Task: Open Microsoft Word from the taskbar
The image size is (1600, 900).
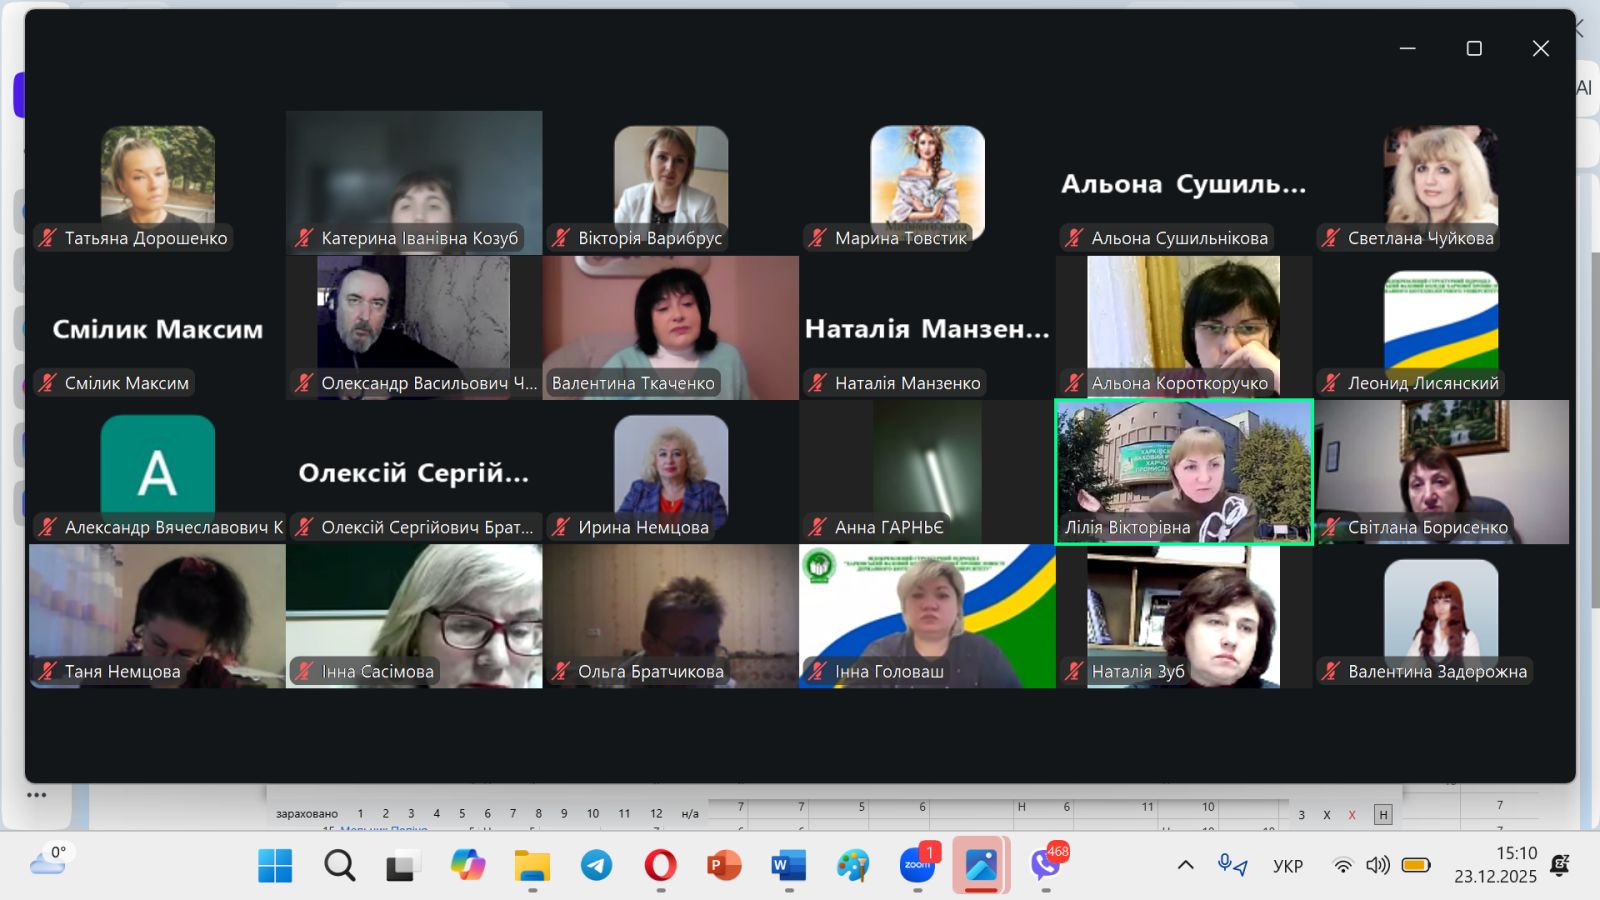Action: [788, 865]
